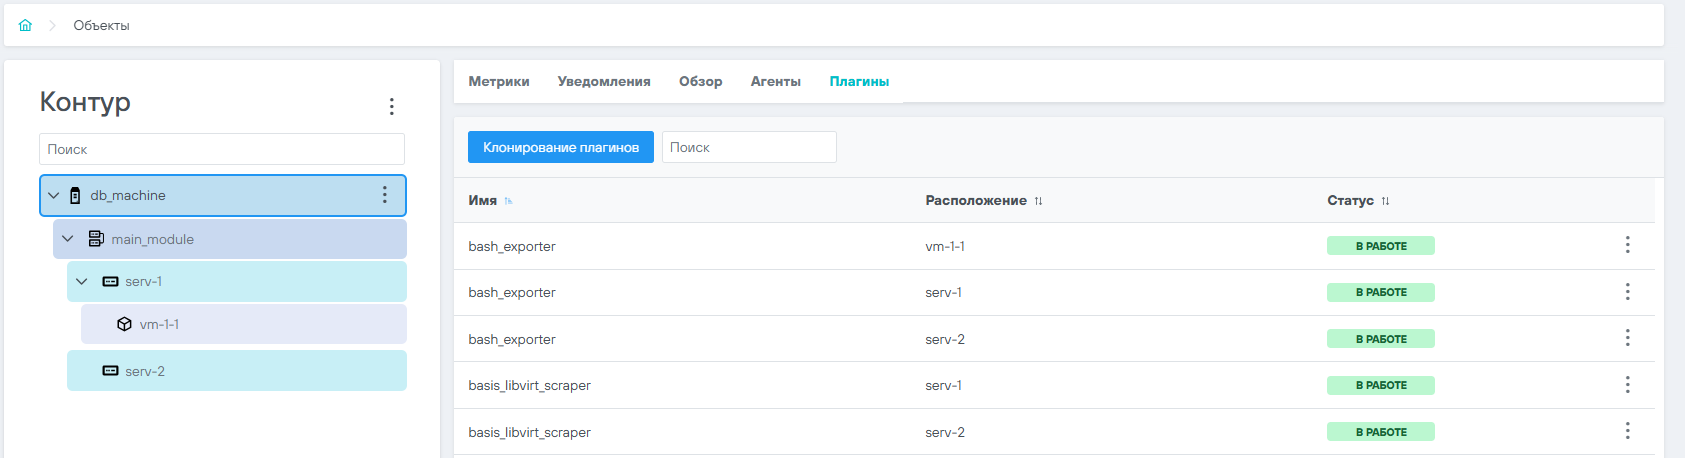This screenshot has height=458, width=1685.
Task: Collapse the db_machine tree node
Action: 54,195
